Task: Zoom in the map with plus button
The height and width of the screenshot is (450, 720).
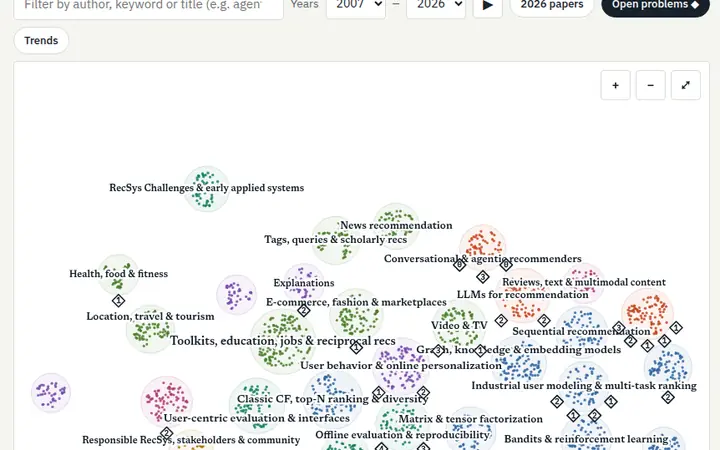Action: click(x=615, y=85)
